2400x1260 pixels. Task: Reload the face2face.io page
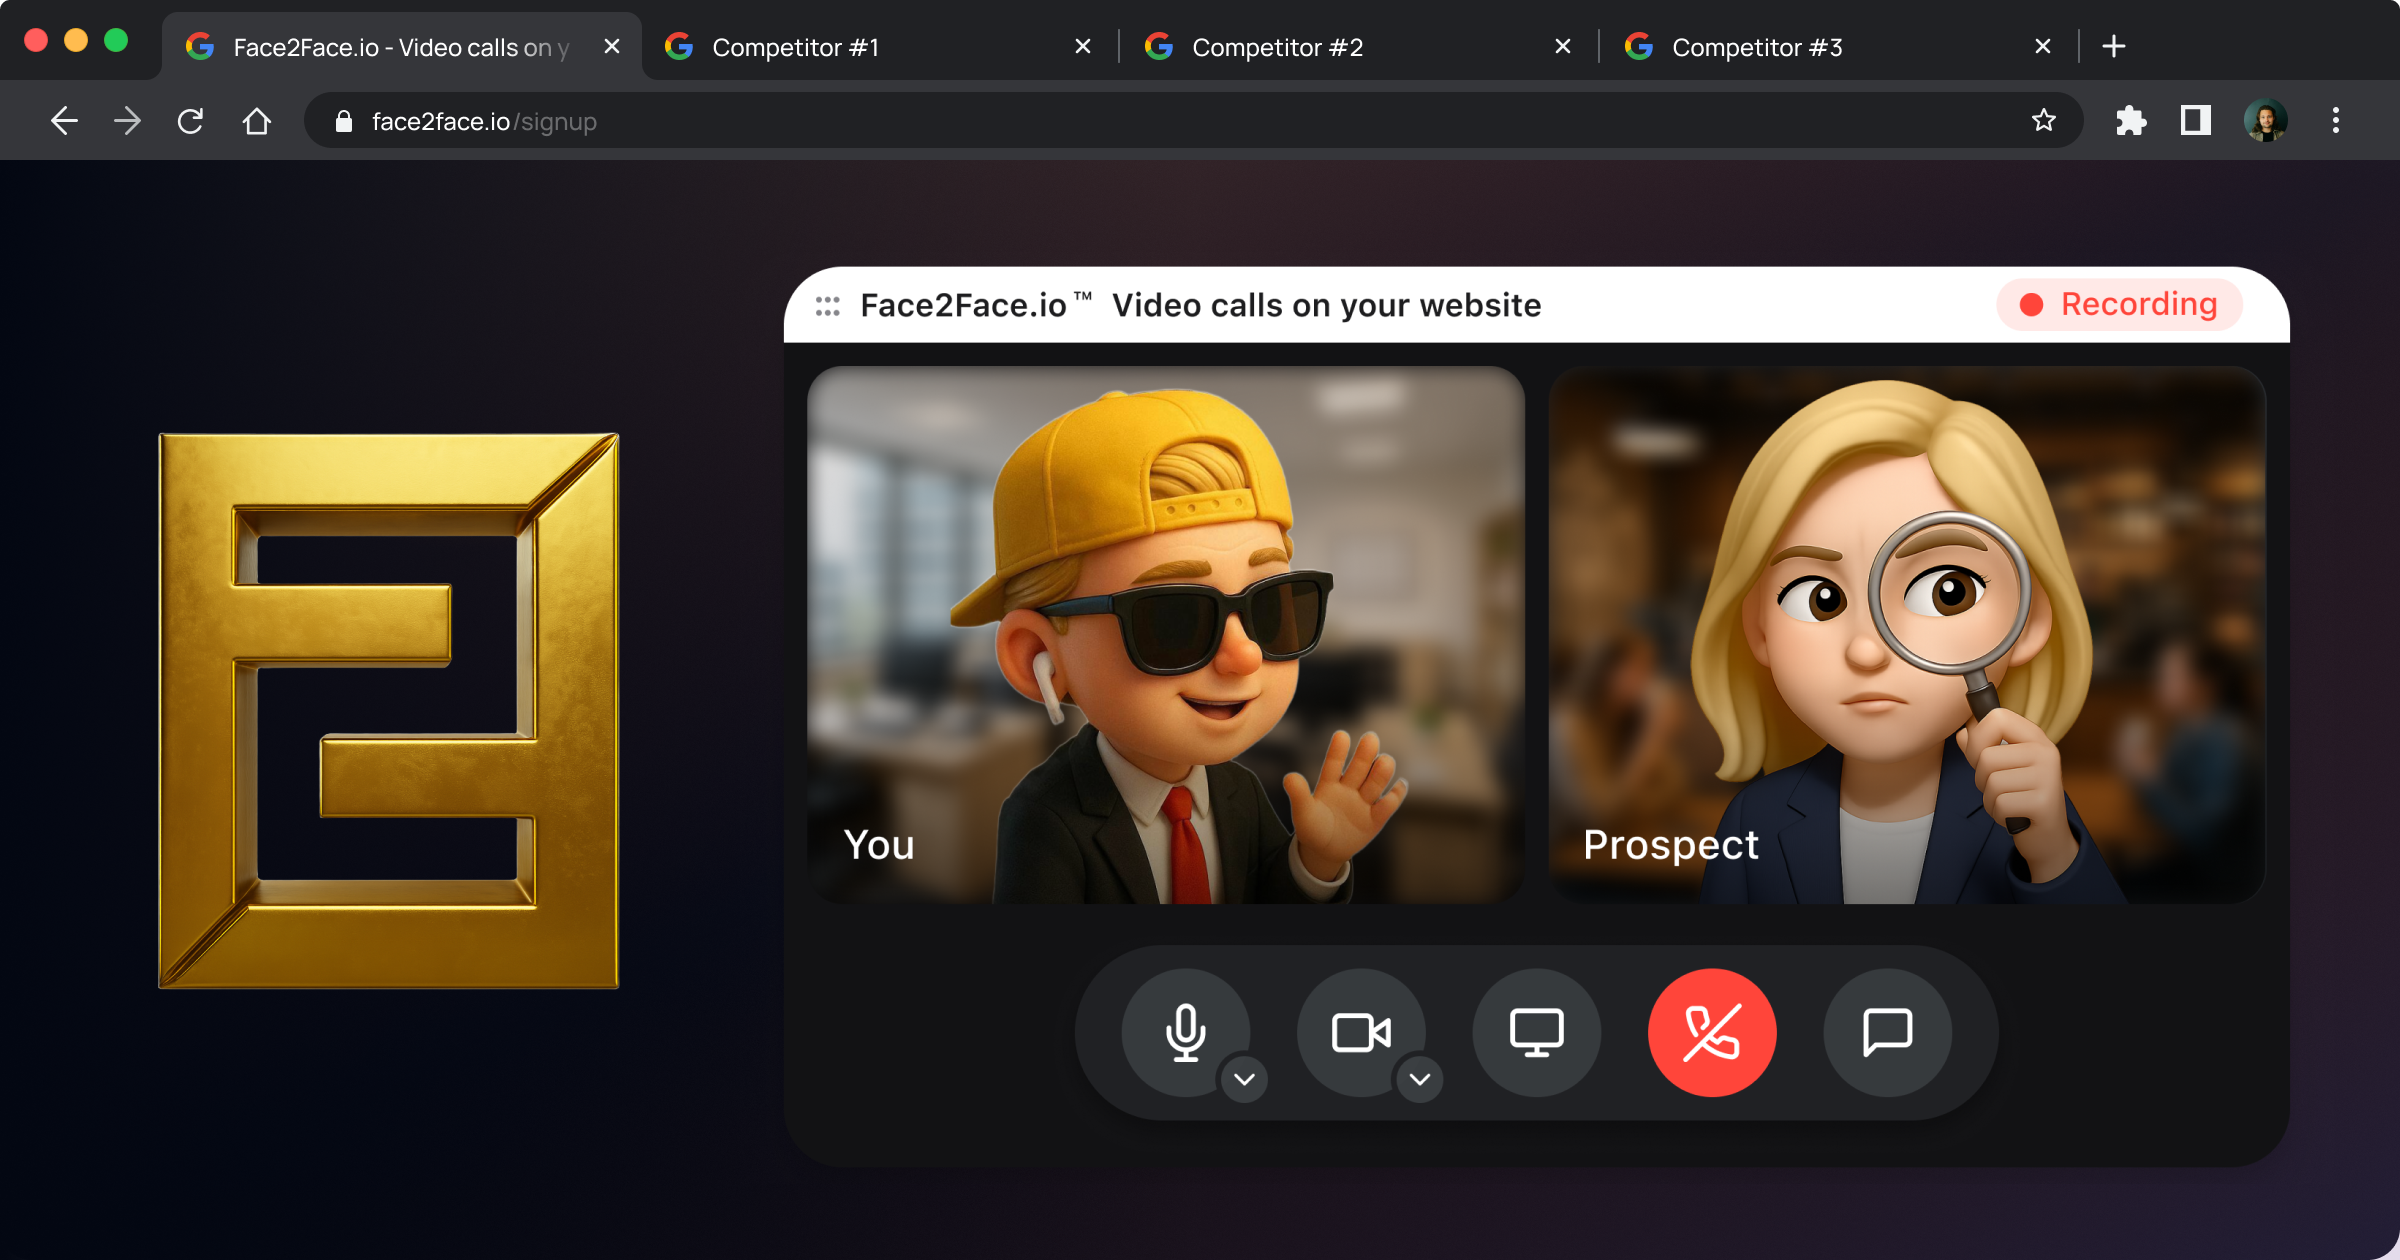191,121
